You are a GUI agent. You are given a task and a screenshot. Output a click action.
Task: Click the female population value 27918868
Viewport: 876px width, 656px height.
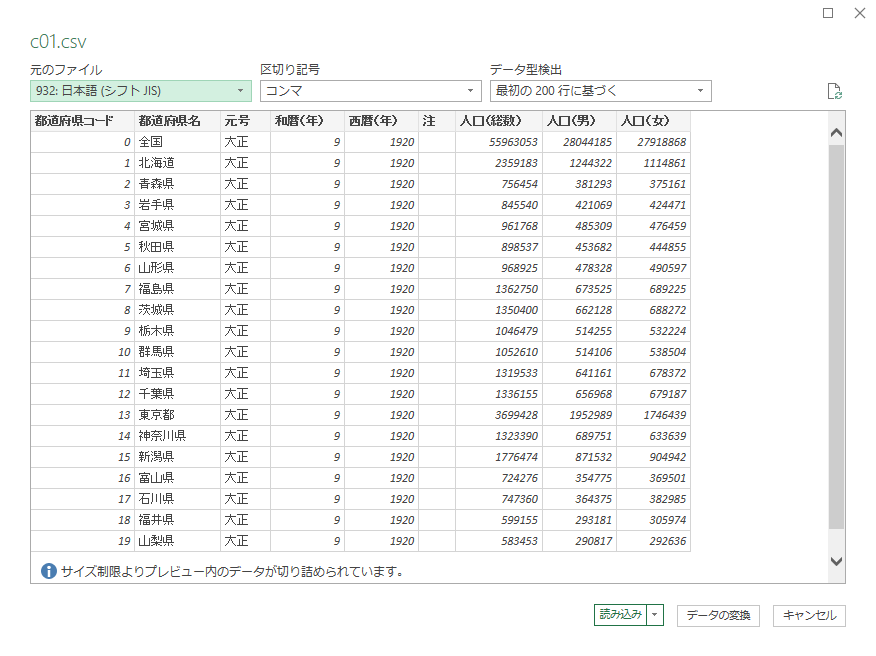click(653, 142)
